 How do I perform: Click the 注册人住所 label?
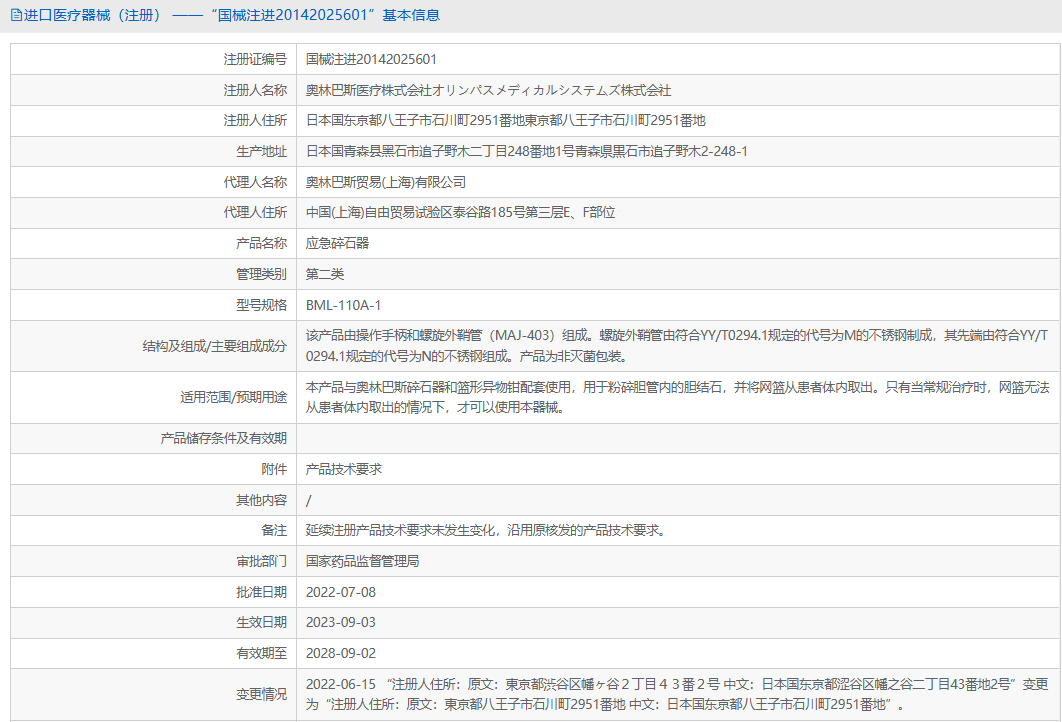pyautogui.click(x=255, y=121)
